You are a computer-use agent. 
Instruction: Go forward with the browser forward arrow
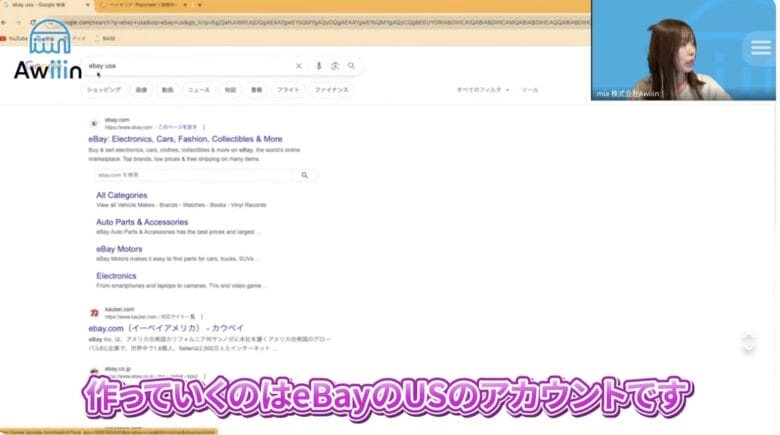pos(18,22)
